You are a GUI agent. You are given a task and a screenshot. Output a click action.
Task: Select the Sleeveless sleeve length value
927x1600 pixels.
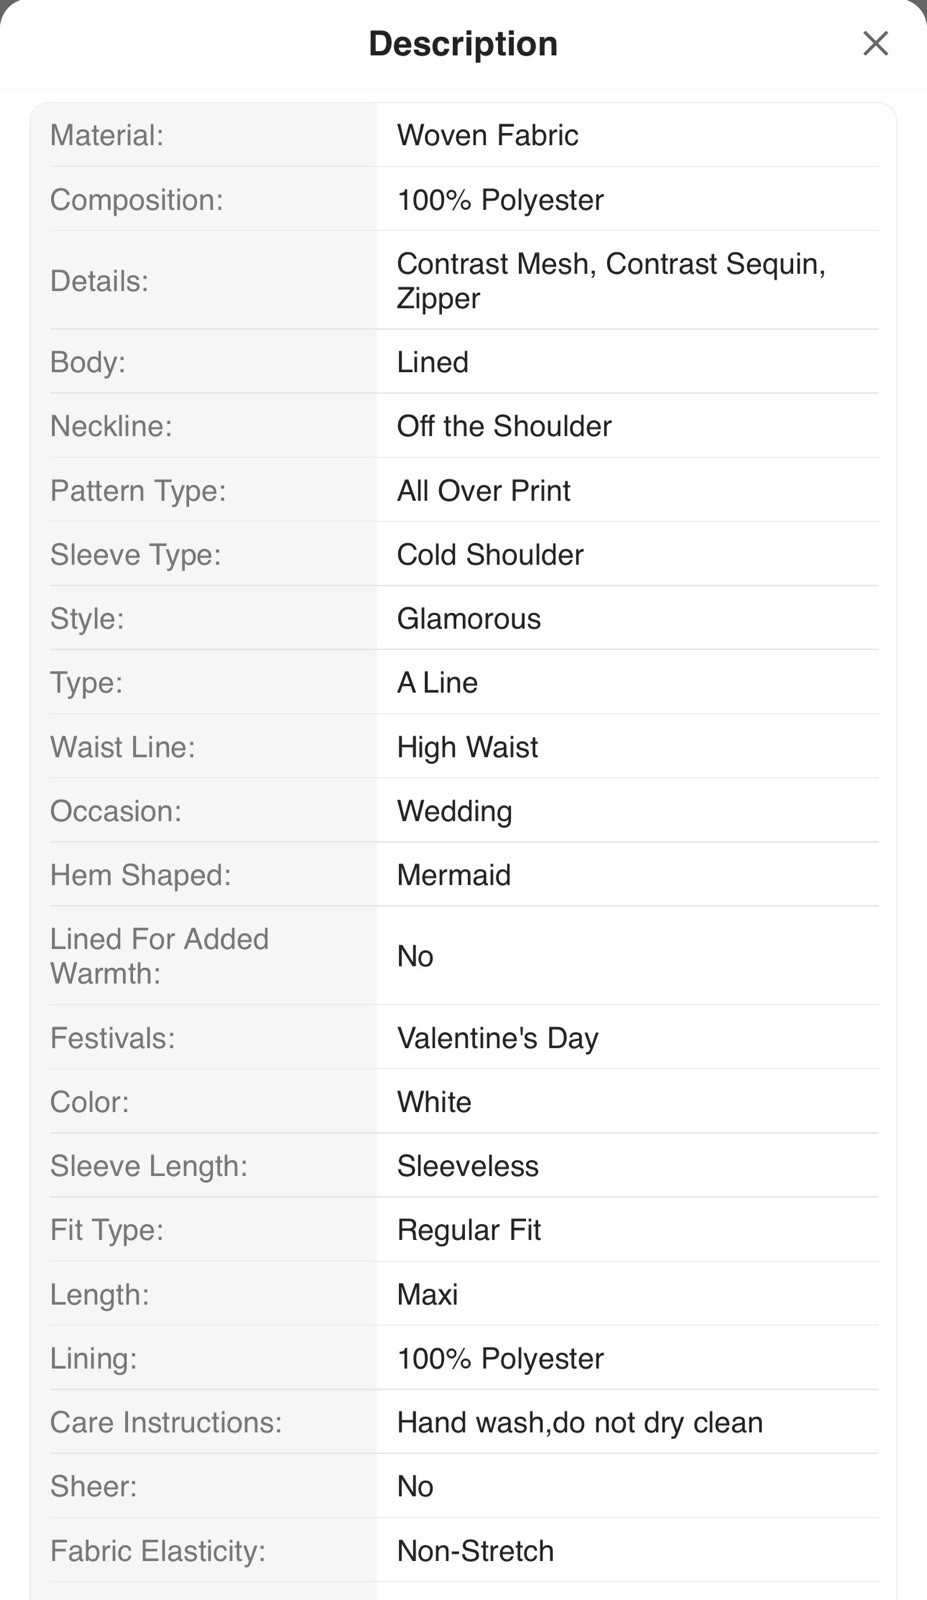click(467, 1166)
